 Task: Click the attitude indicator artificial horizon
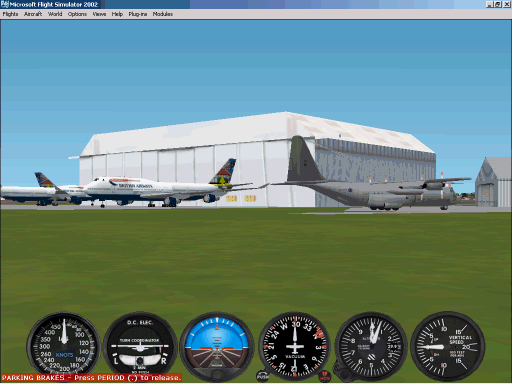point(217,347)
